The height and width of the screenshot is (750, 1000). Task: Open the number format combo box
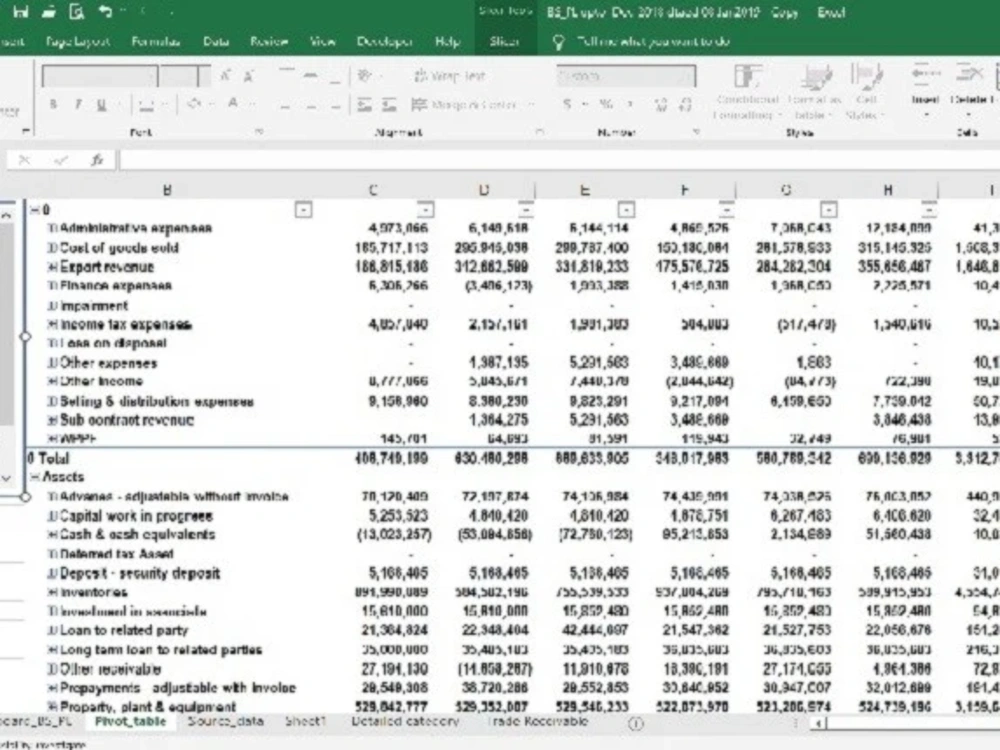point(626,76)
